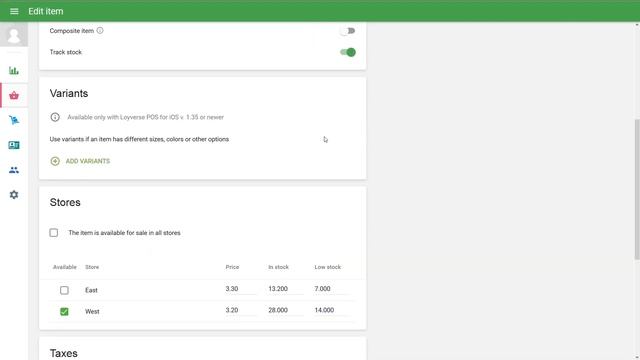
Task: Click the Edit item page title
Action: click(46, 11)
